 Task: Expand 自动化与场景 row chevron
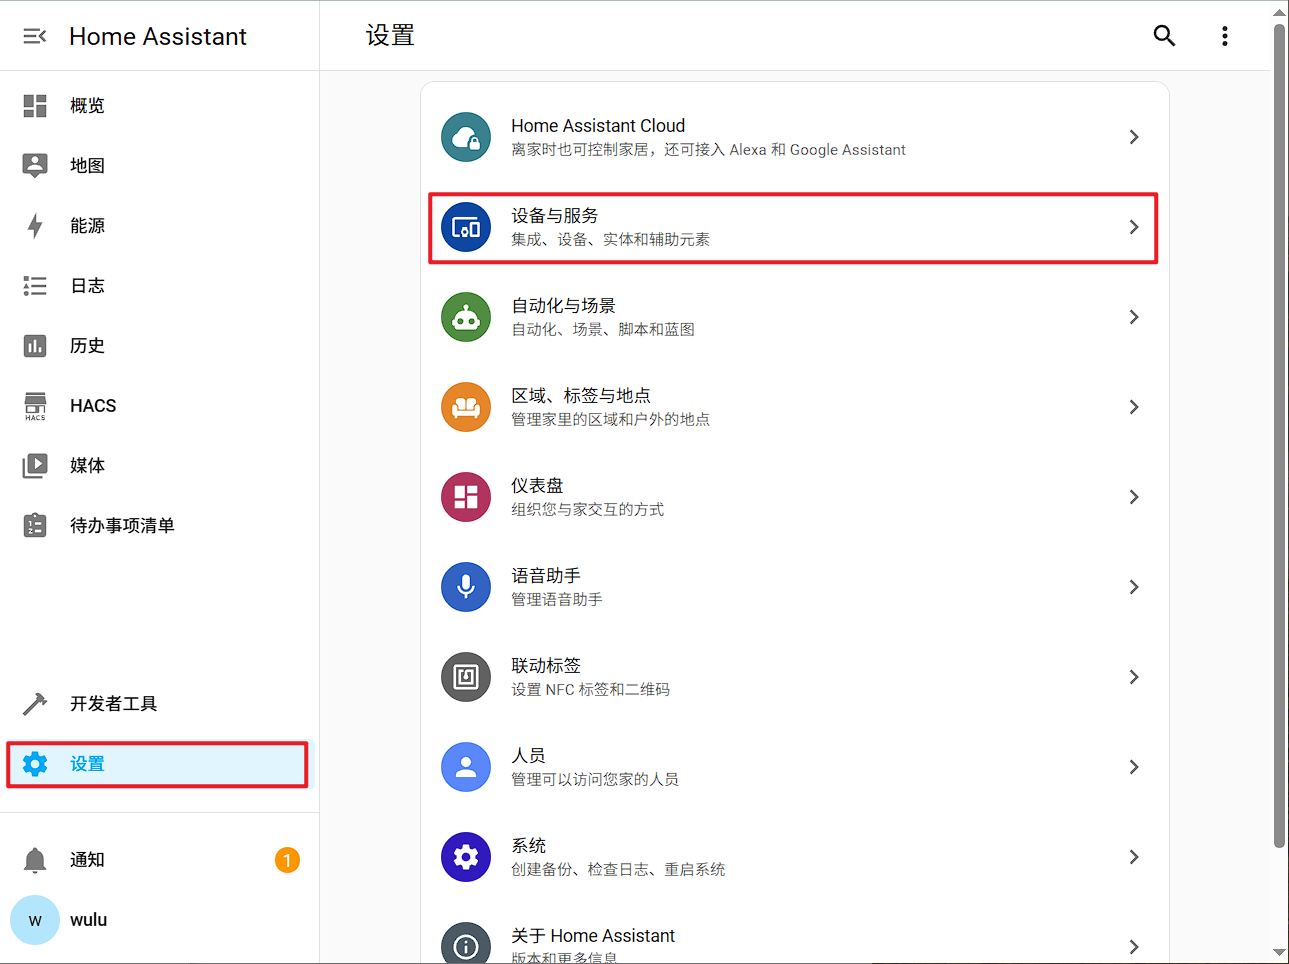(x=1134, y=317)
